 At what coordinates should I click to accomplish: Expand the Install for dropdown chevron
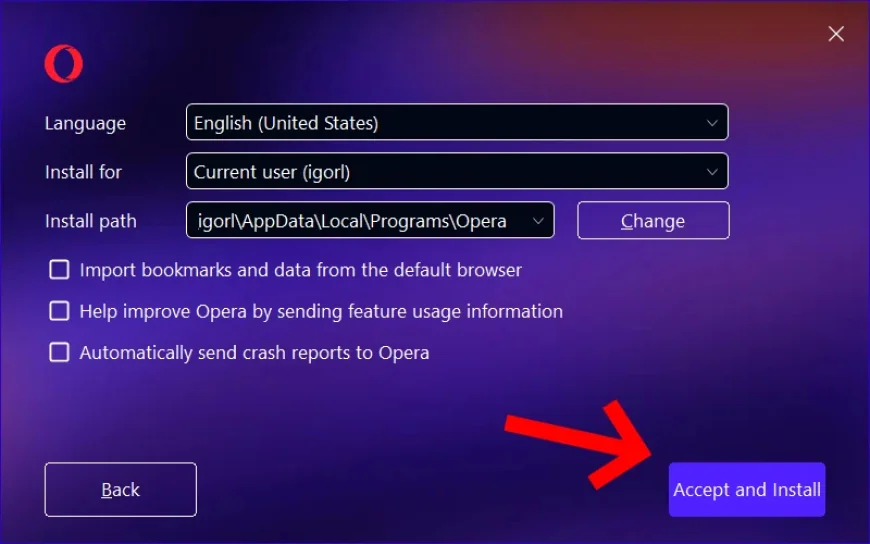[x=712, y=172]
